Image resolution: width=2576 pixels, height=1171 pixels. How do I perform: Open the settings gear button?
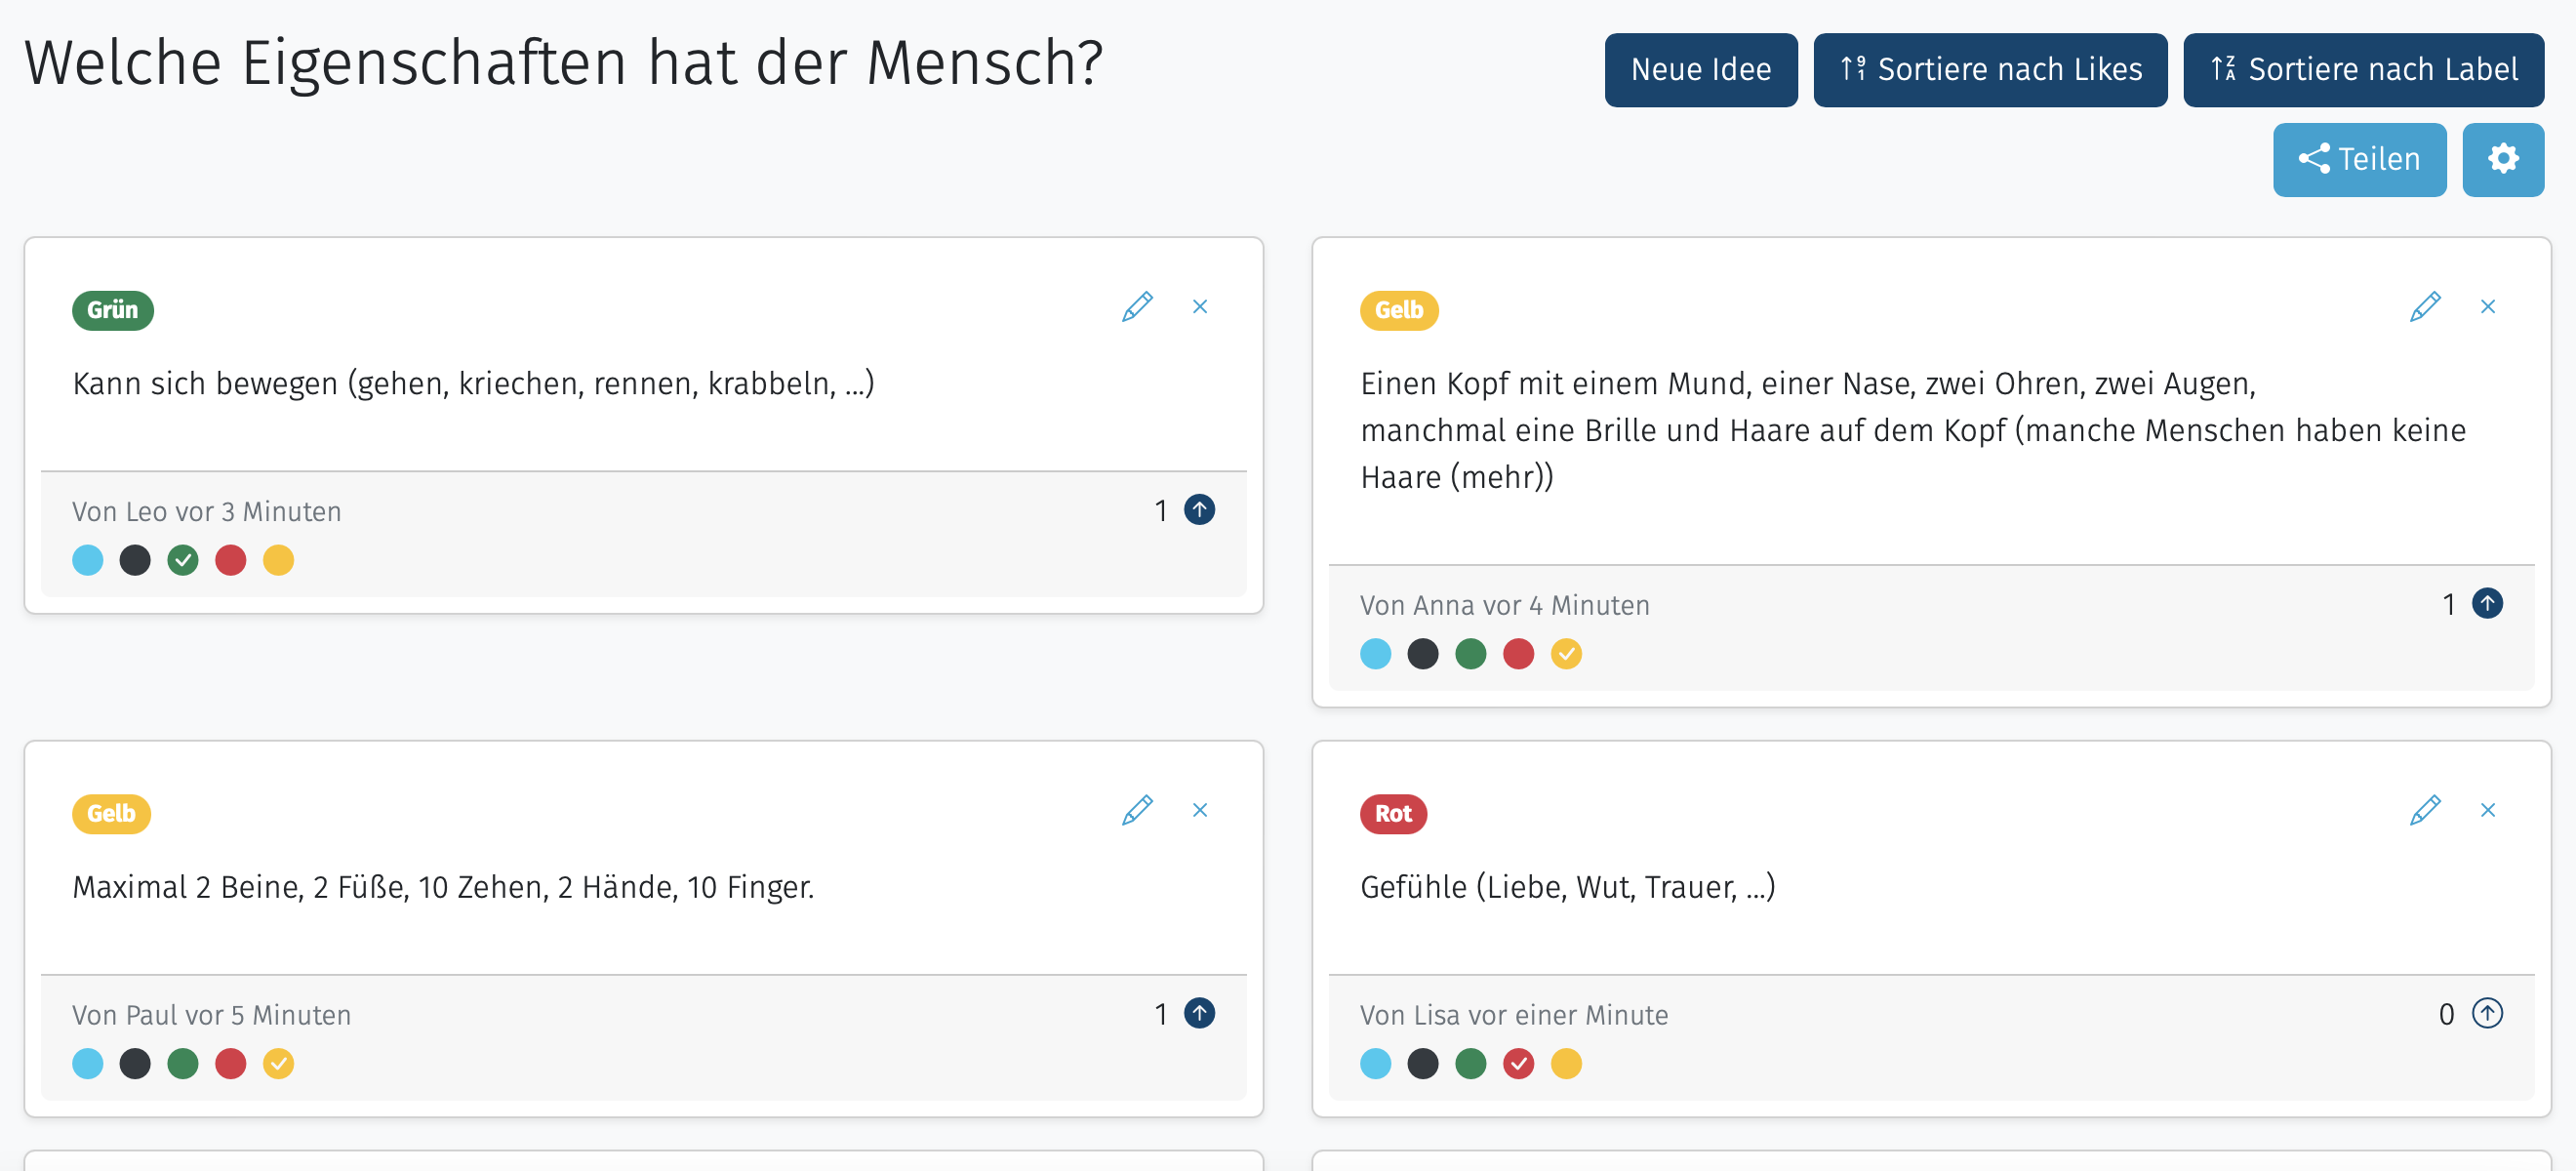pyautogui.click(x=2502, y=159)
